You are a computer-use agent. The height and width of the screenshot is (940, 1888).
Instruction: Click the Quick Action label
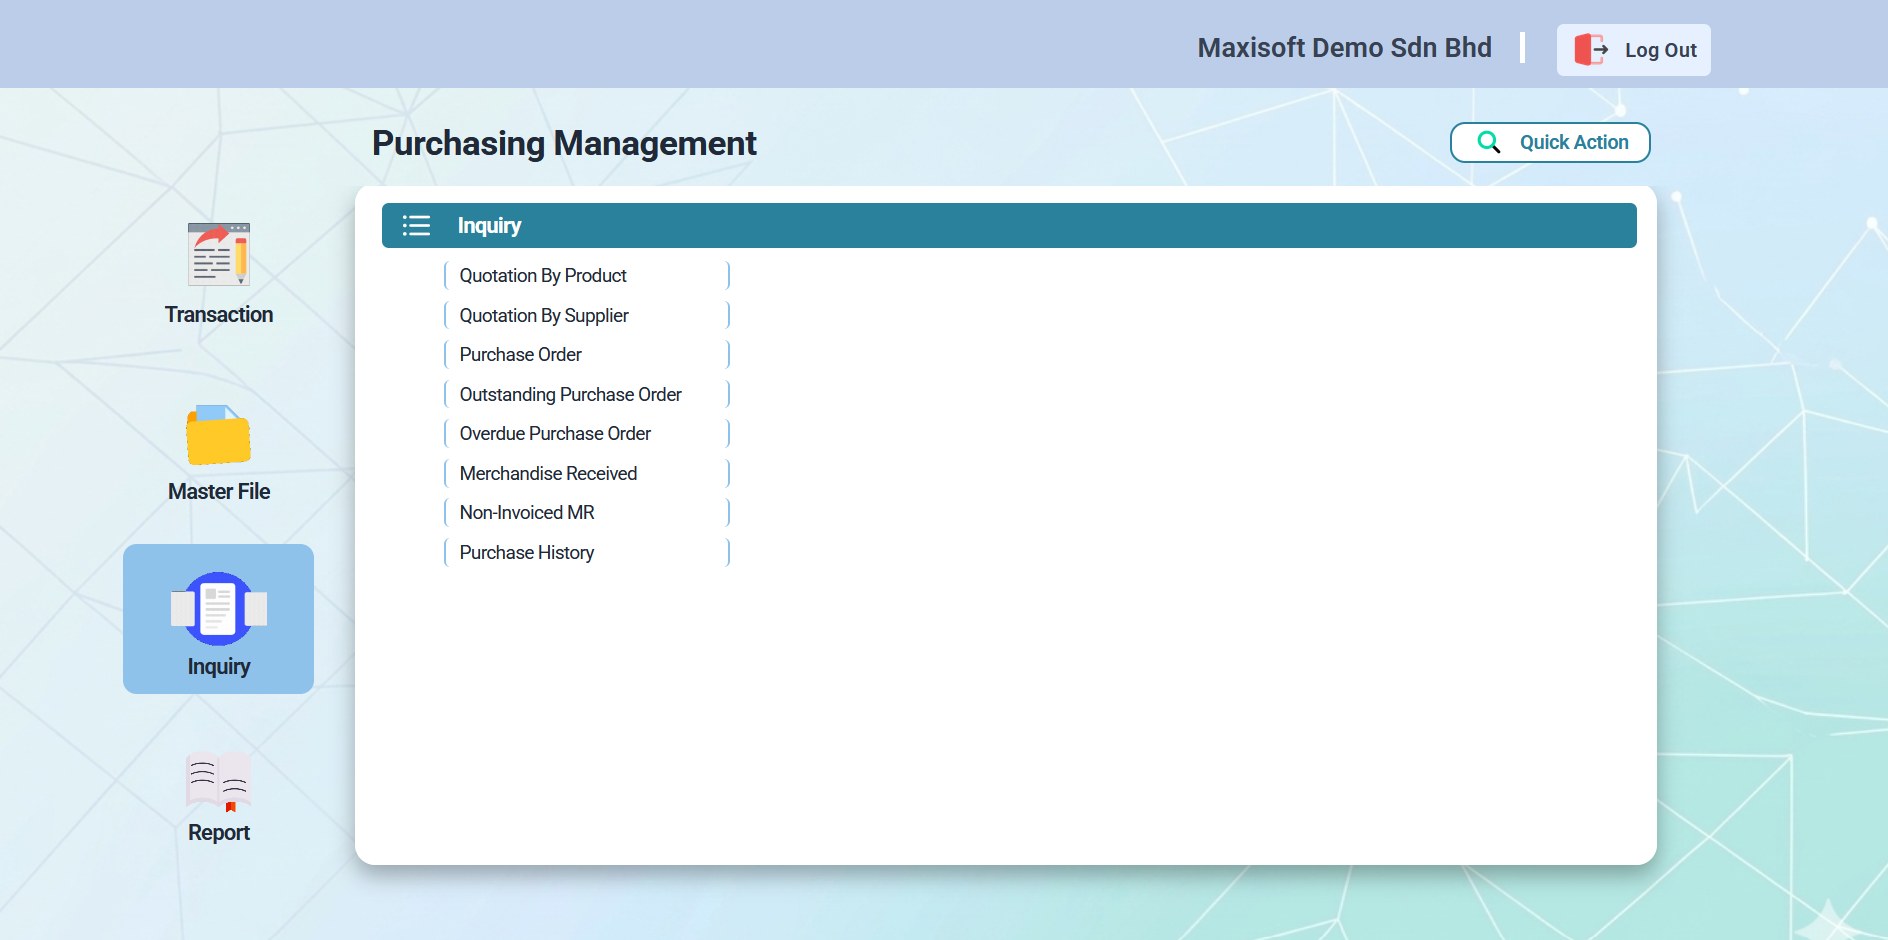pos(1574,142)
